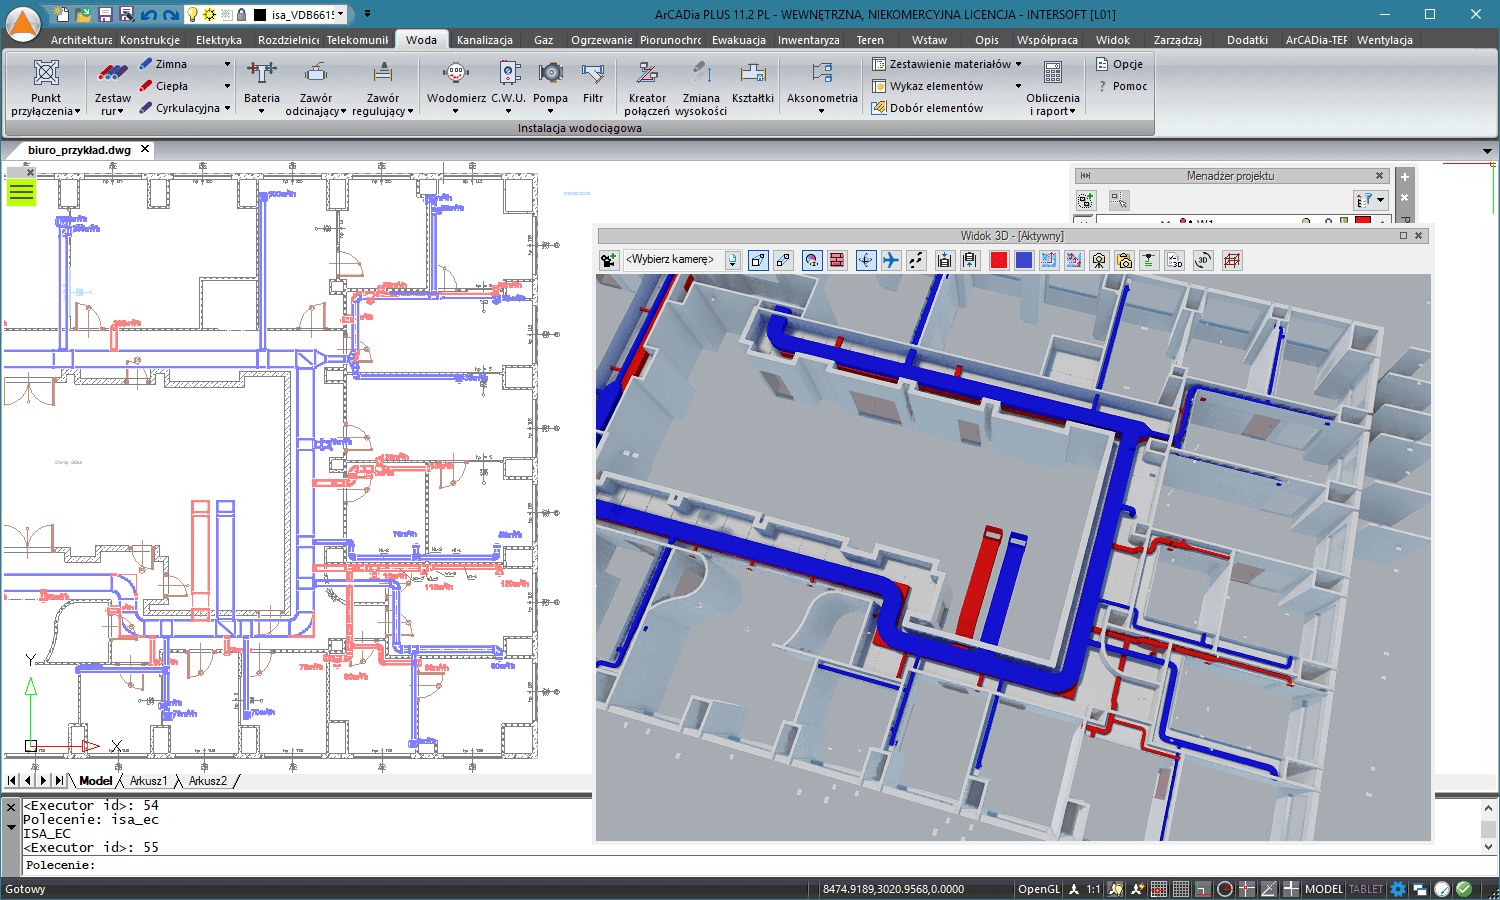Toggle snap grid icon in status bar
This screenshot has height=900, width=1500.
click(1159, 888)
